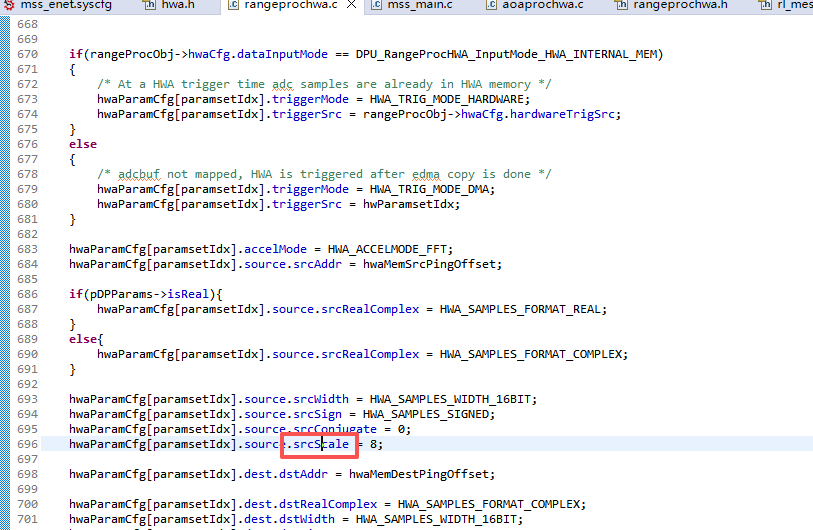Click the C file icon on mss_main.c tab
Image resolution: width=813 pixels, height=530 pixels.
pyautogui.click(x=376, y=5)
